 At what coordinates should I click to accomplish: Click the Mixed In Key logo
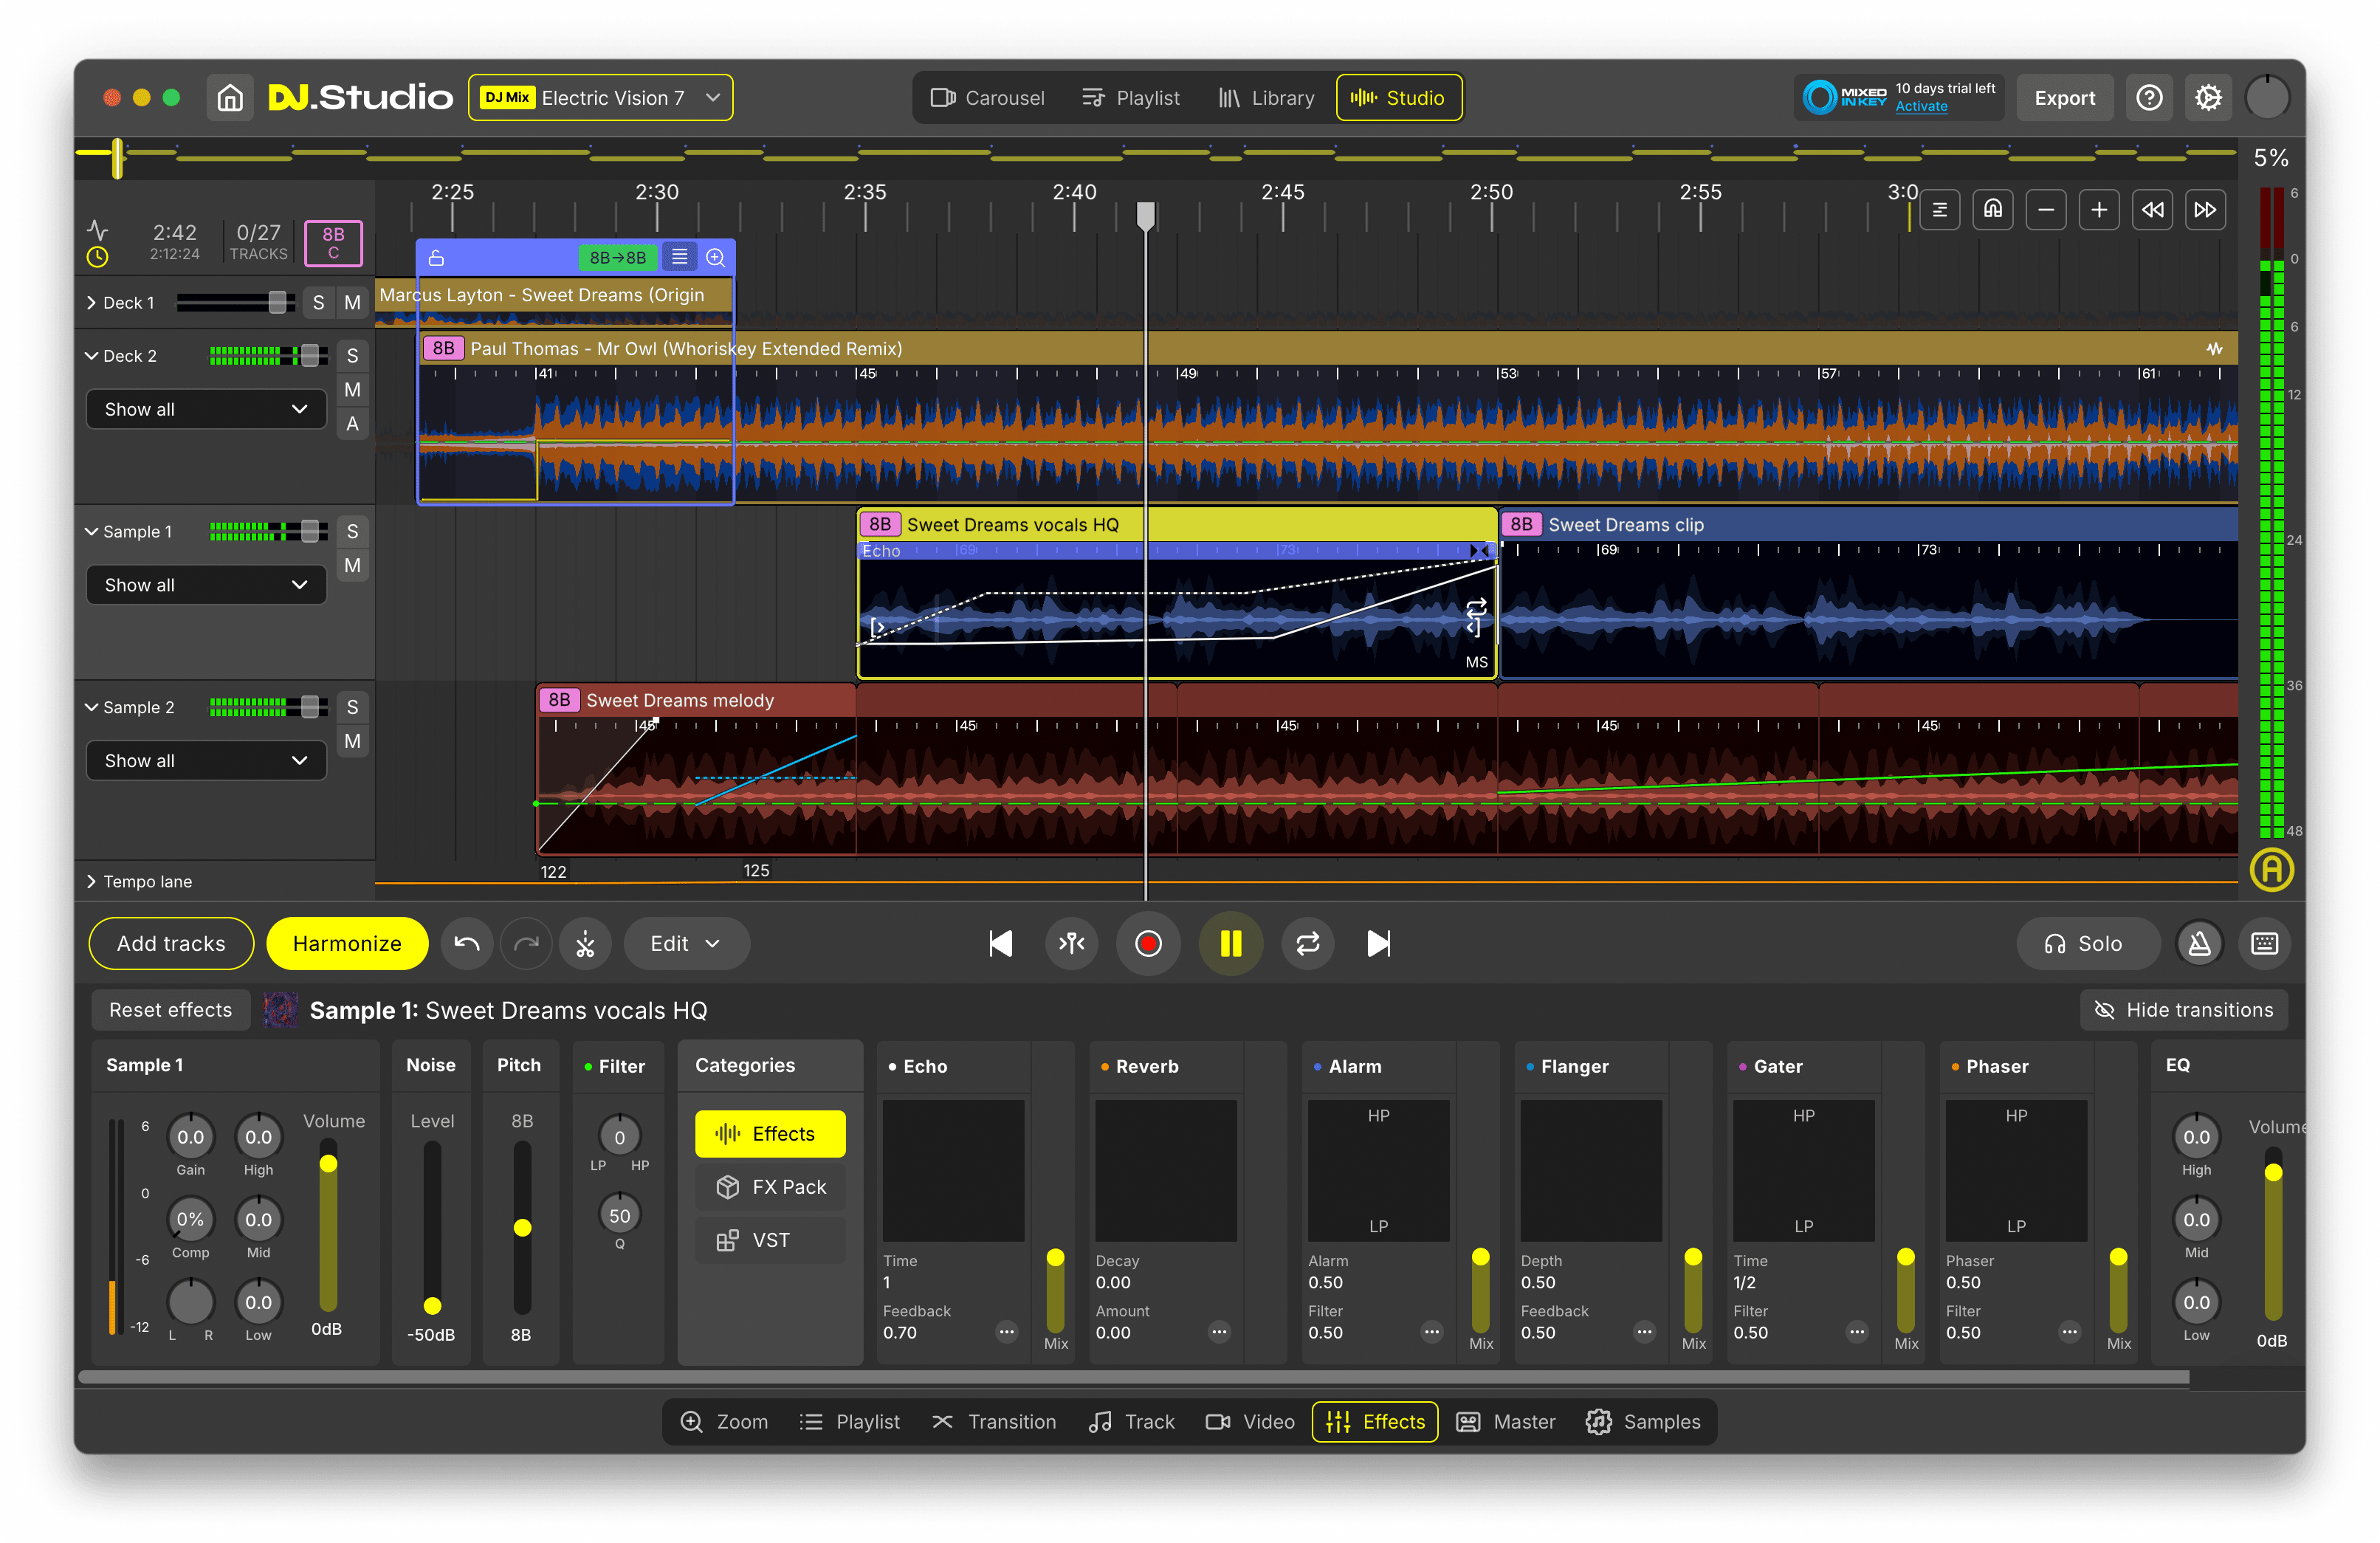pos(1844,98)
